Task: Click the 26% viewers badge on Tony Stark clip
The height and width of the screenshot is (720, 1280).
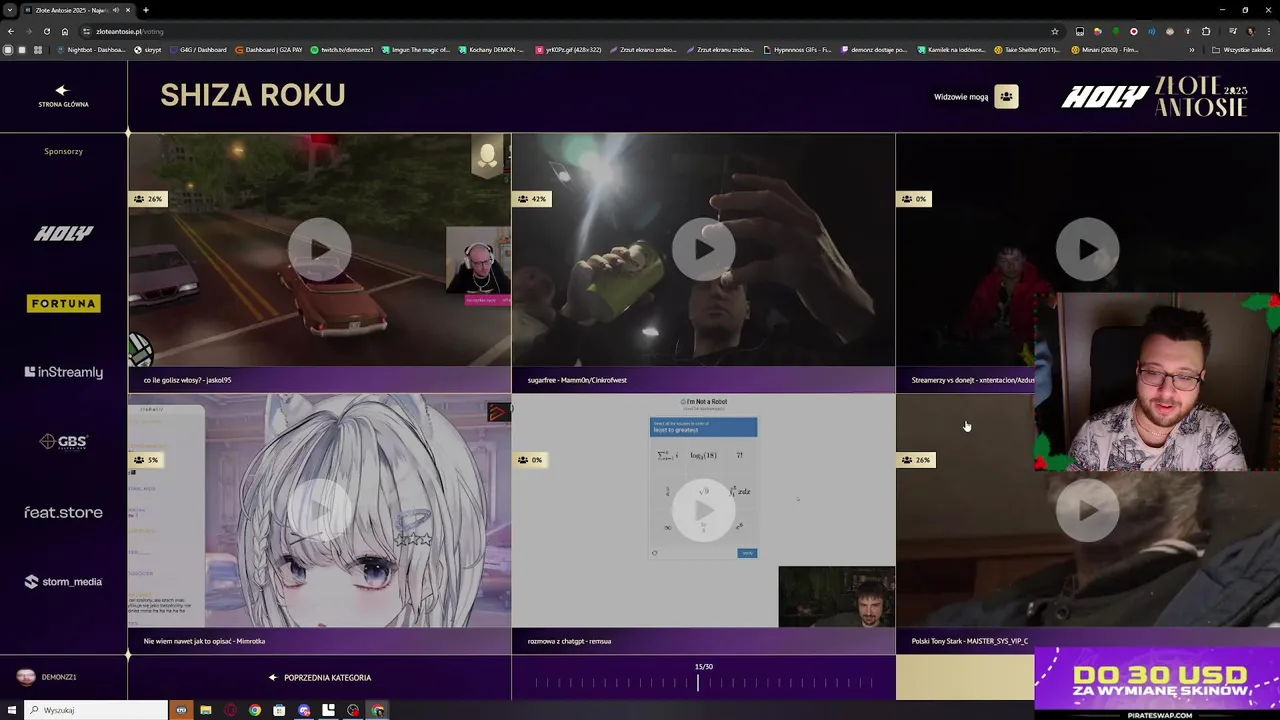Action: coord(915,460)
